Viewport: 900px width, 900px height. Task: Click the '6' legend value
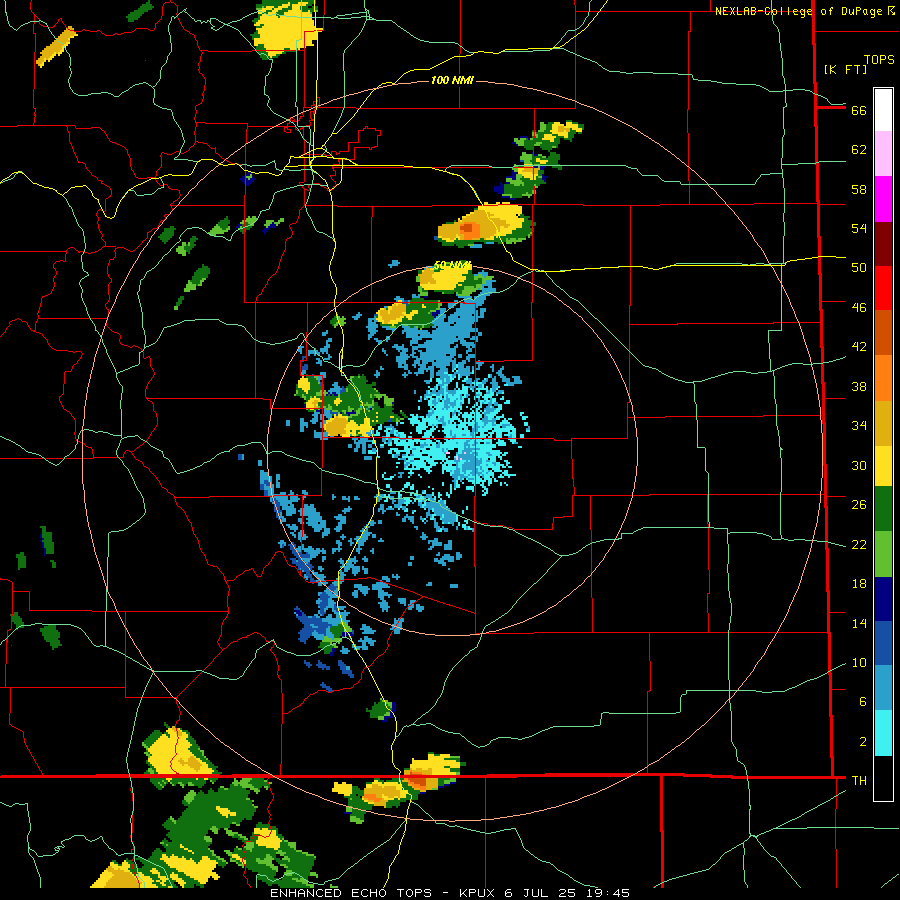pos(862,702)
